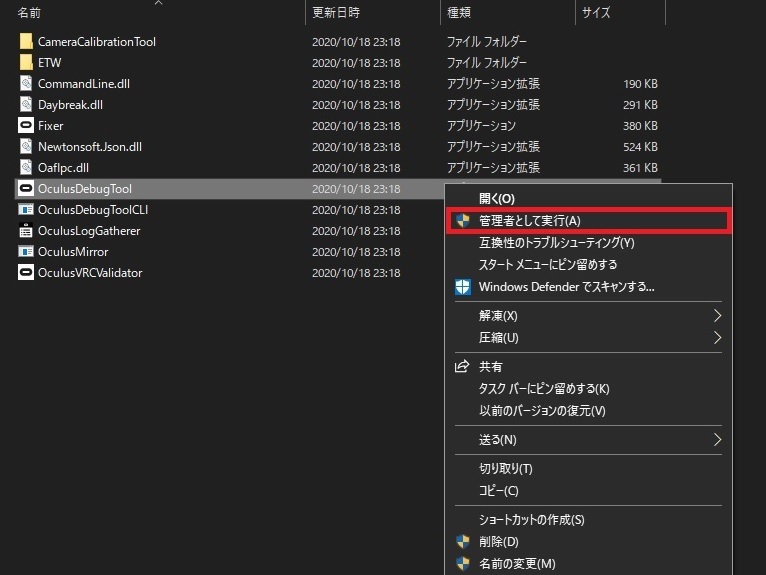The height and width of the screenshot is (575, 766).
Task: Select the OculusMirror file name
Action: (73, 252)
